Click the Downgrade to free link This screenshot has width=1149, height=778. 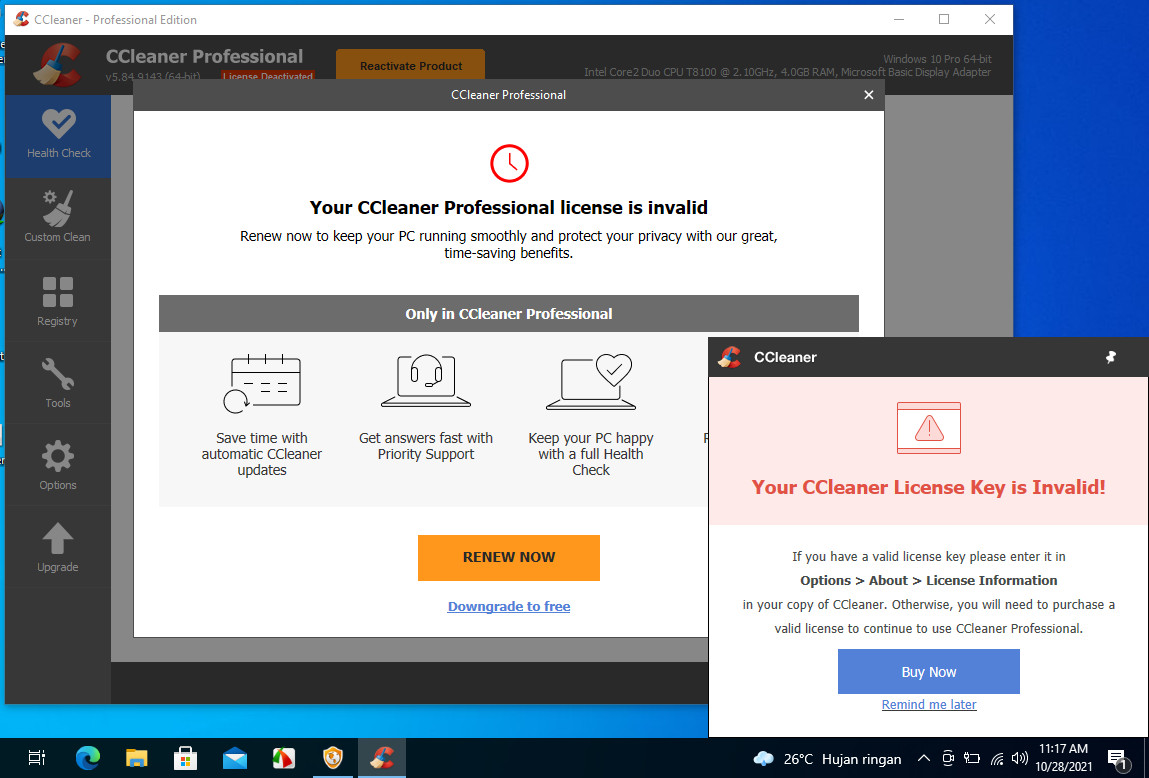pyautogui.click(x=509, y=607)
